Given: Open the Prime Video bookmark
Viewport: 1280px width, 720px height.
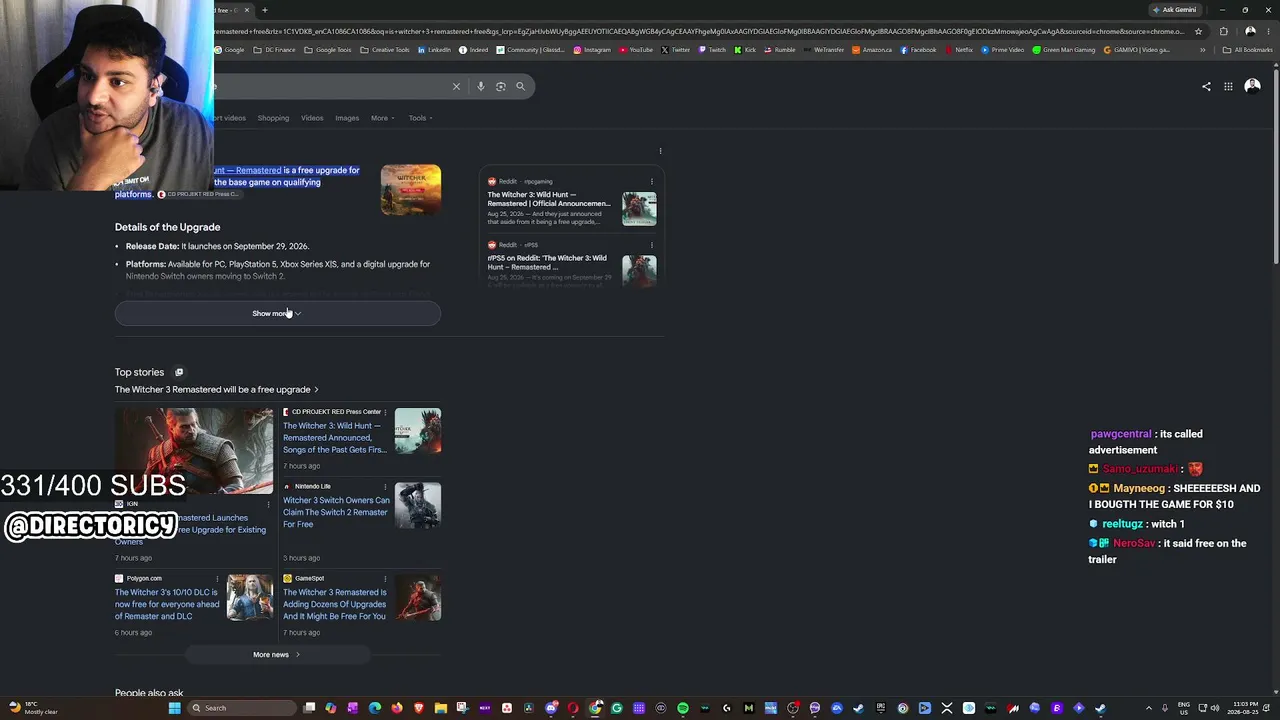Looking at the screenshot, I should (1003, 50).
